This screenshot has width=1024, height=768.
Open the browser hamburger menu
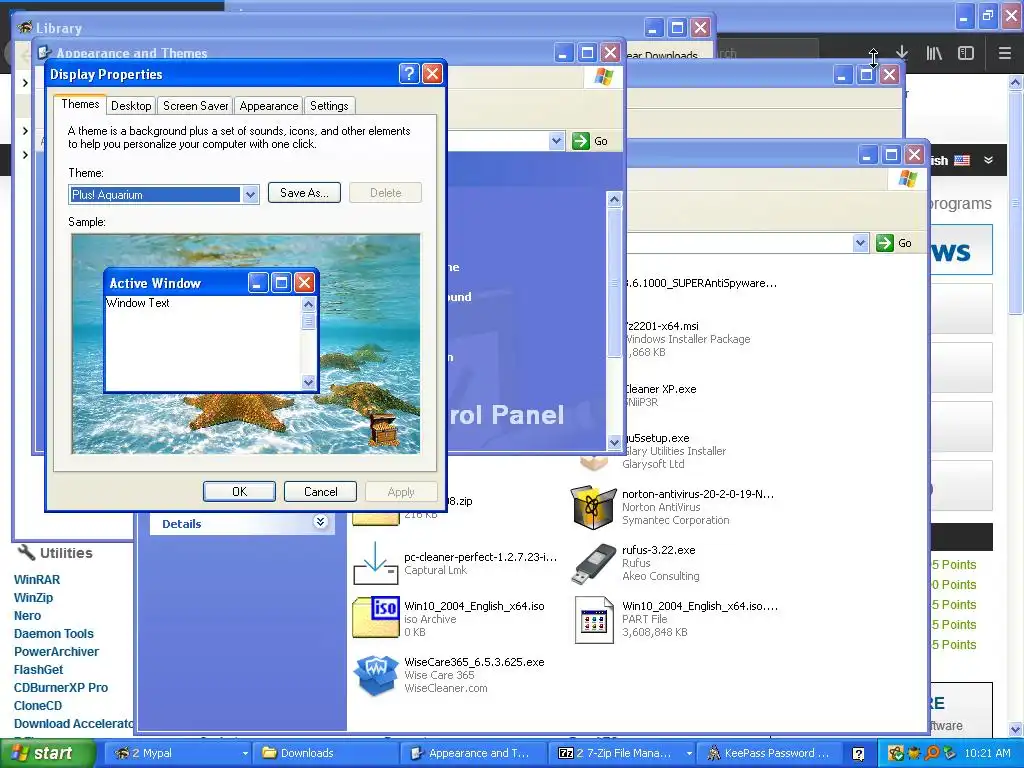(1005, 53)
